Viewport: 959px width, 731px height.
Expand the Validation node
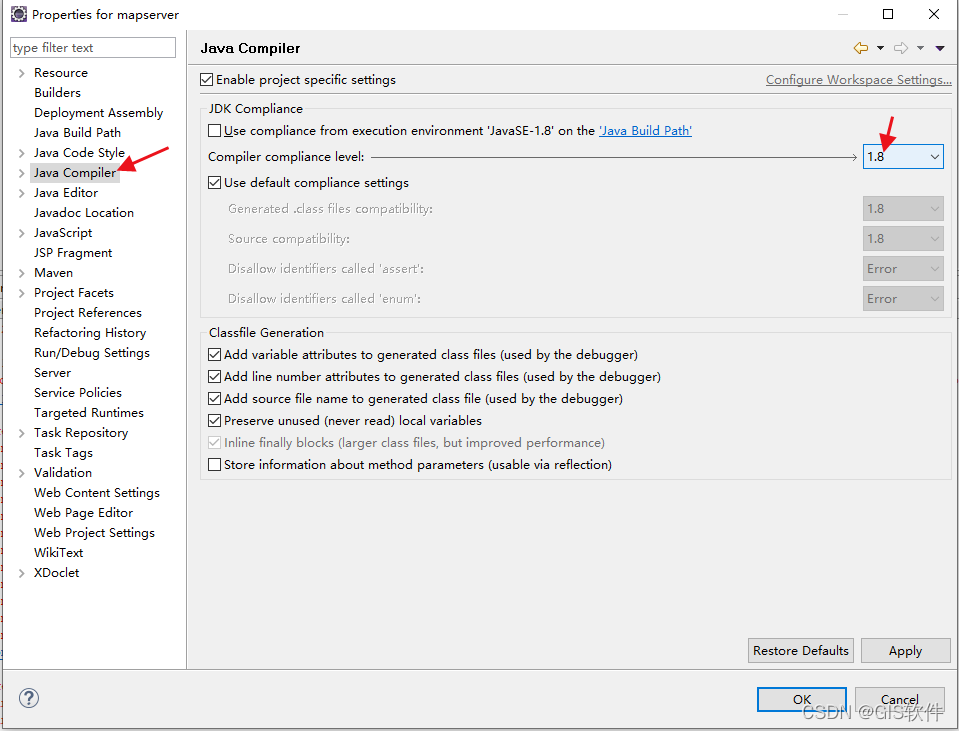tap(21, 473)
